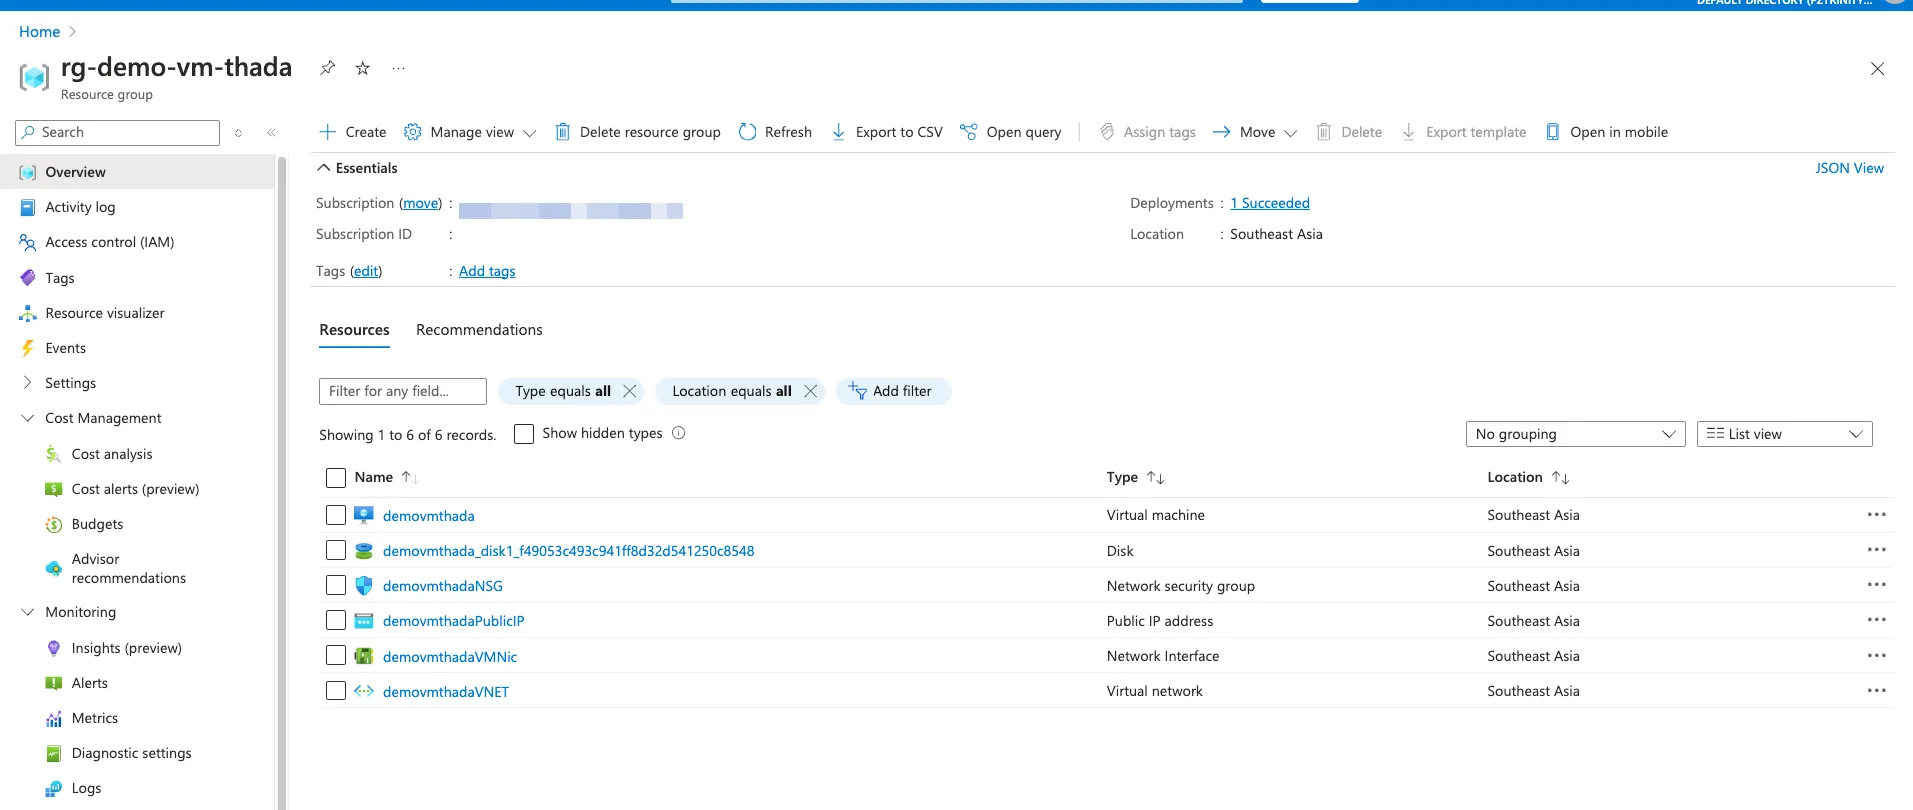Viewport: 1913px width, 810px height.
Task: Open Alerts in the Monitoring section
Action: pos(89,683)
